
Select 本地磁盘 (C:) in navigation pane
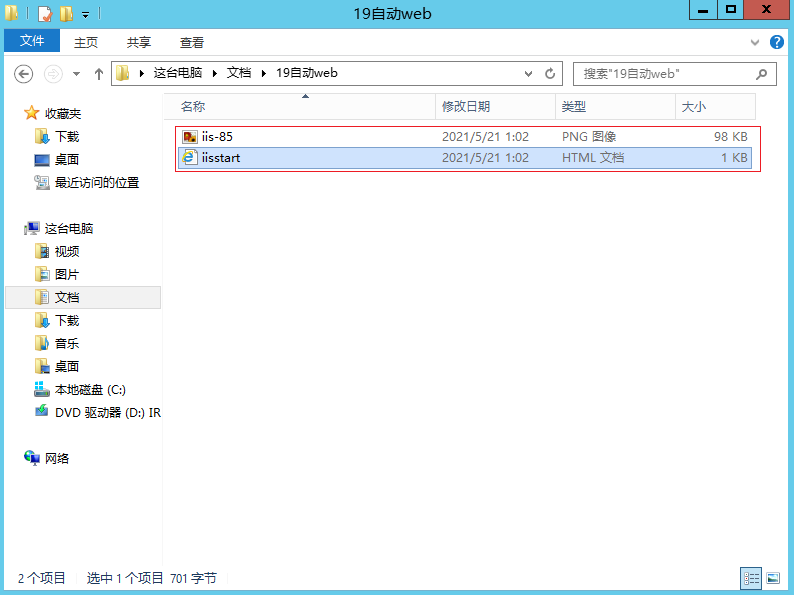point(90,390)
